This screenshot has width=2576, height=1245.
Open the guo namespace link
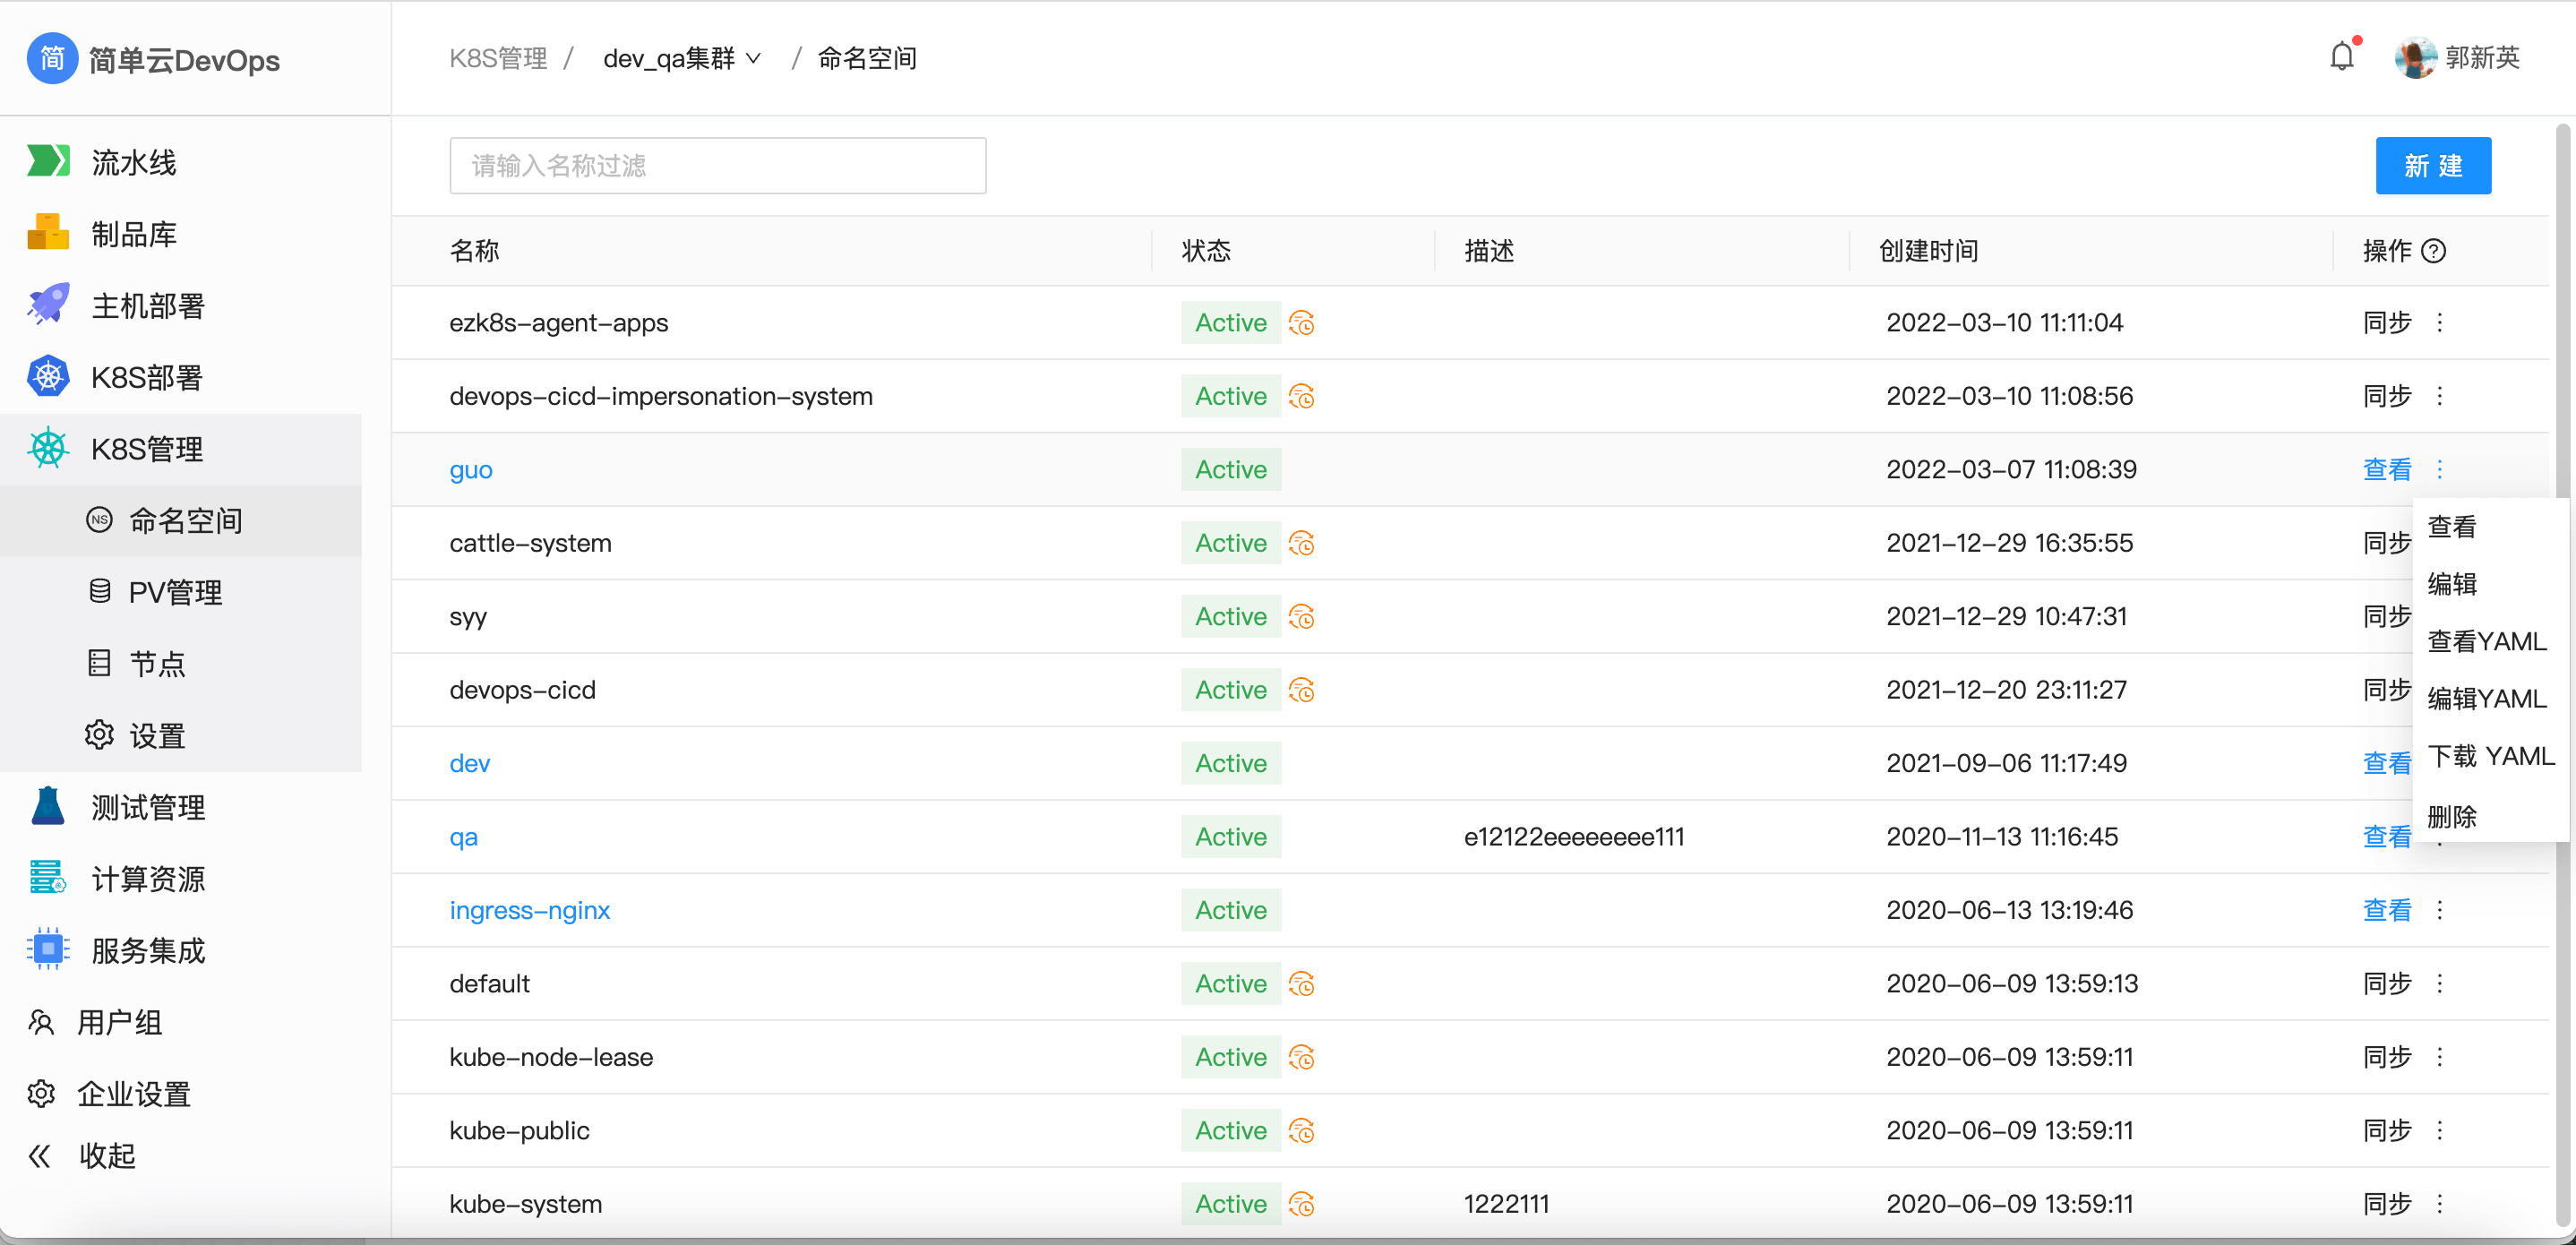pos(471,470)
